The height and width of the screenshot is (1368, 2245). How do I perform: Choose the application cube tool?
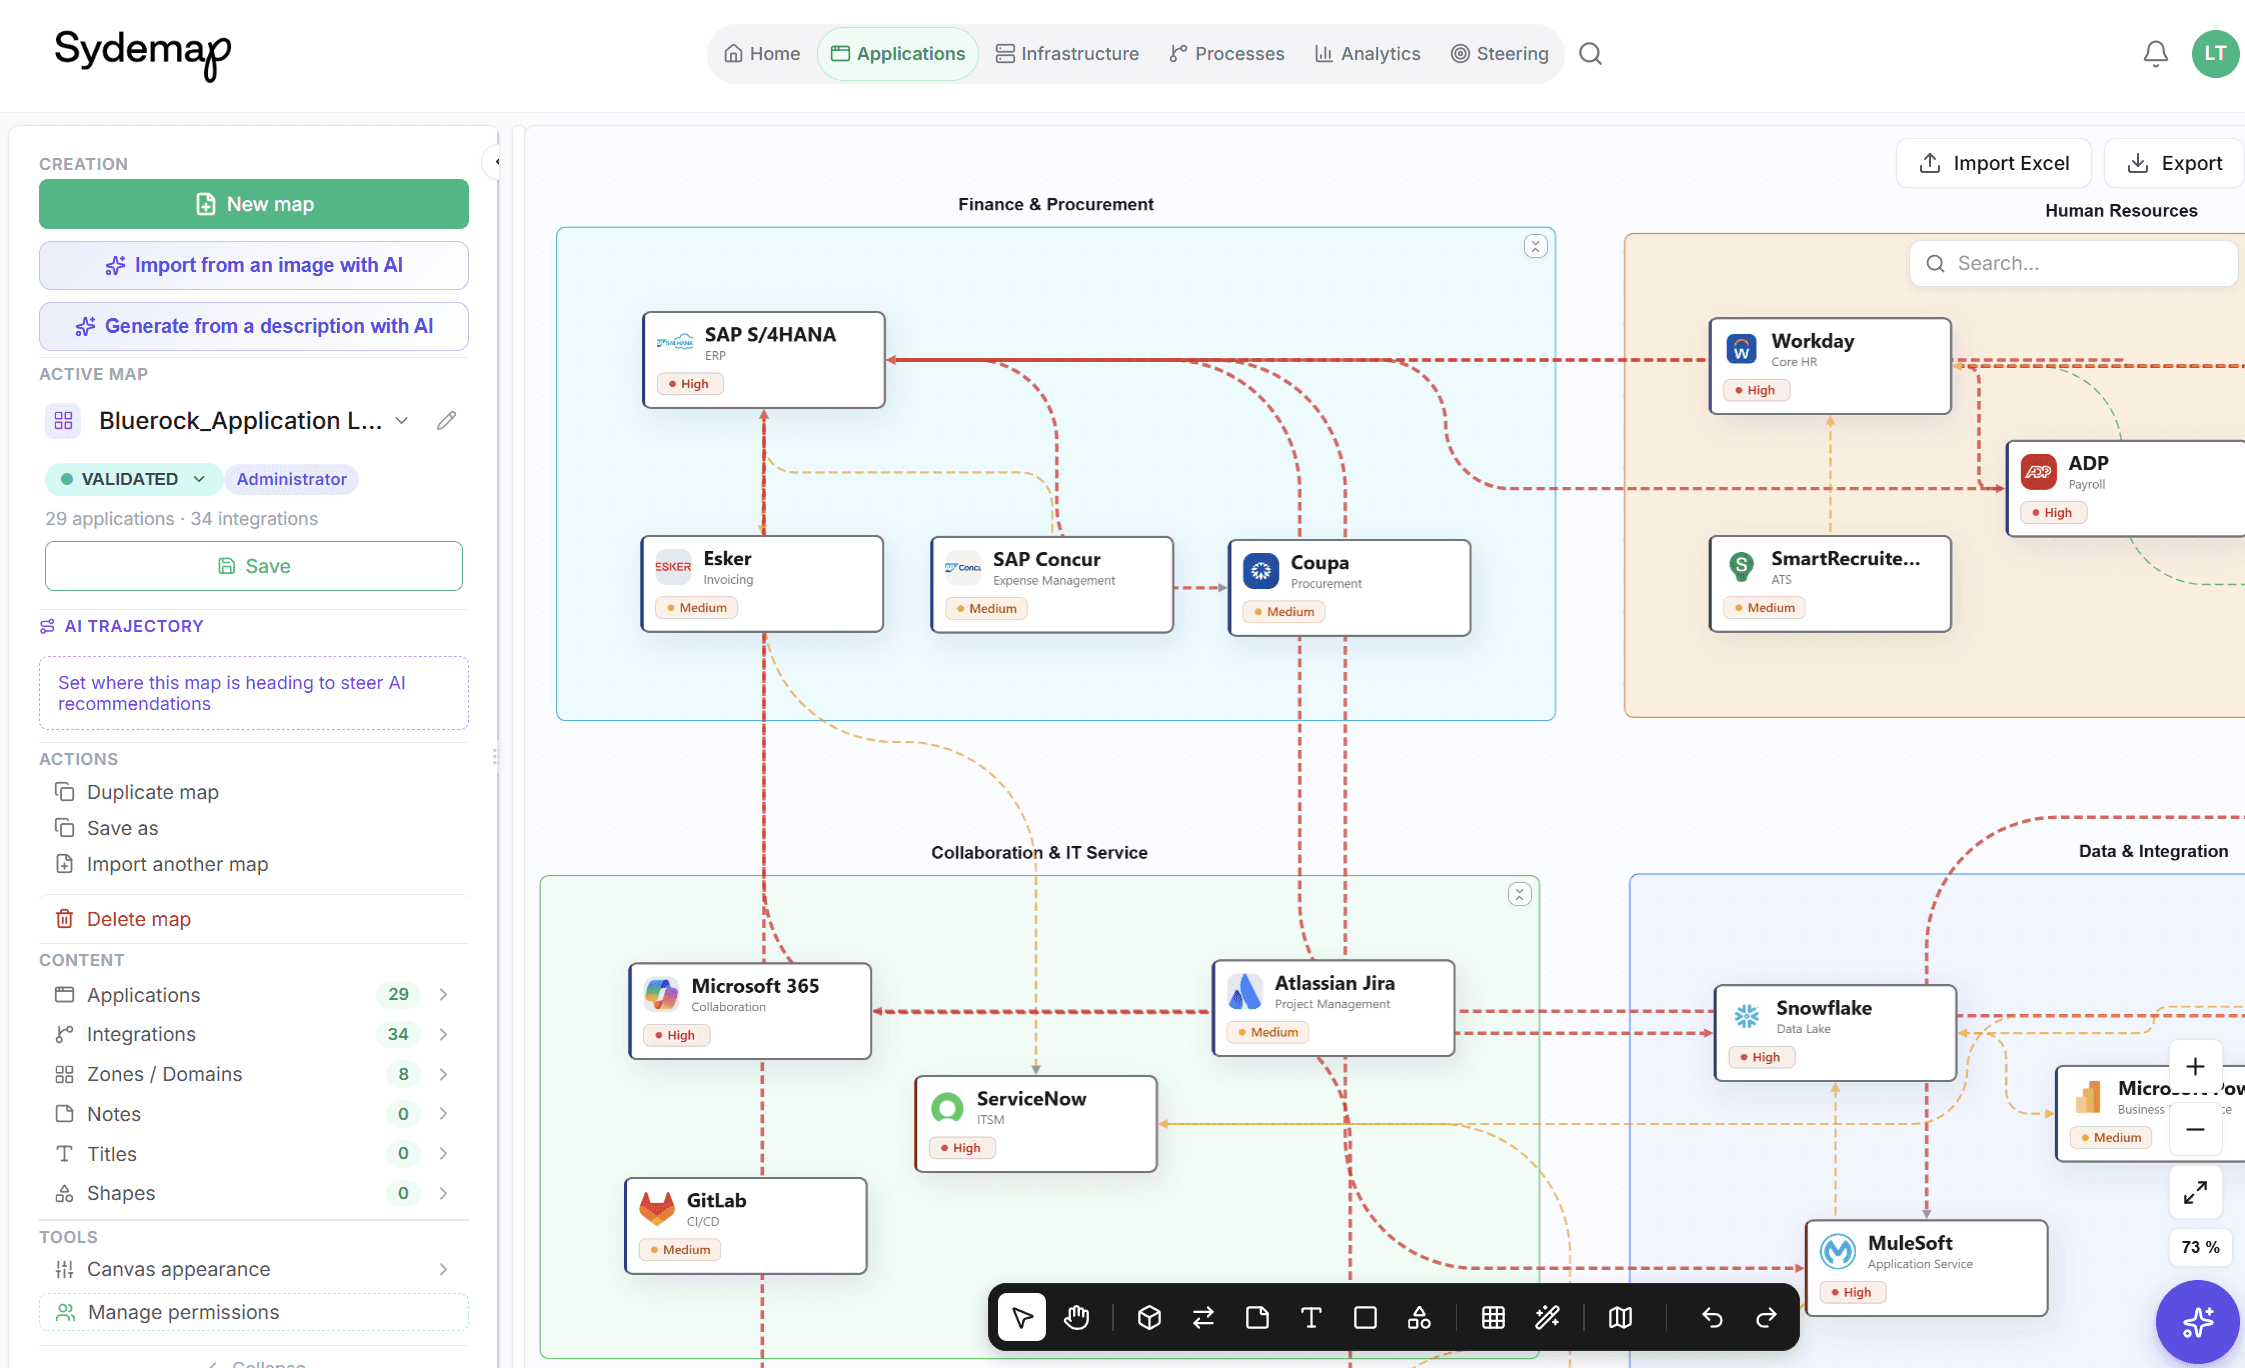[1149, 1317]
